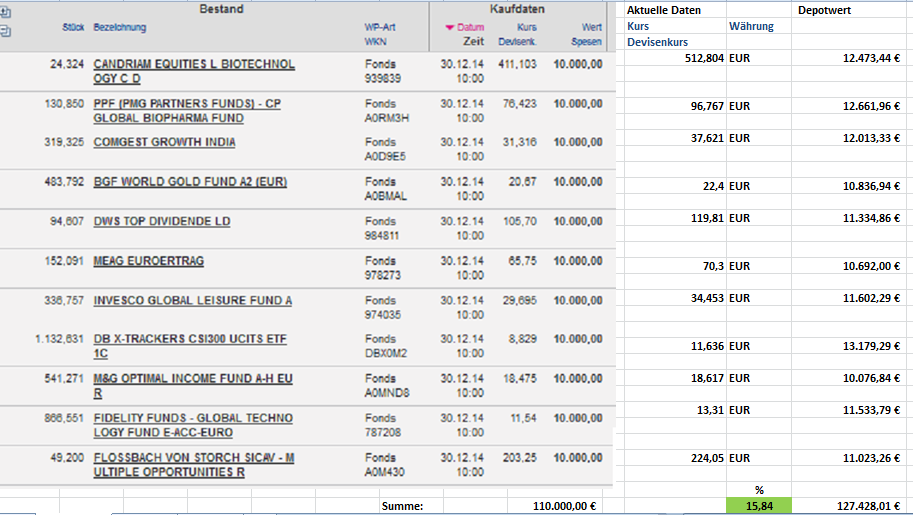Click WKN 939839 in Candriam row
Image resolution: width=913 pixels, height=515 pixels.
382,79
